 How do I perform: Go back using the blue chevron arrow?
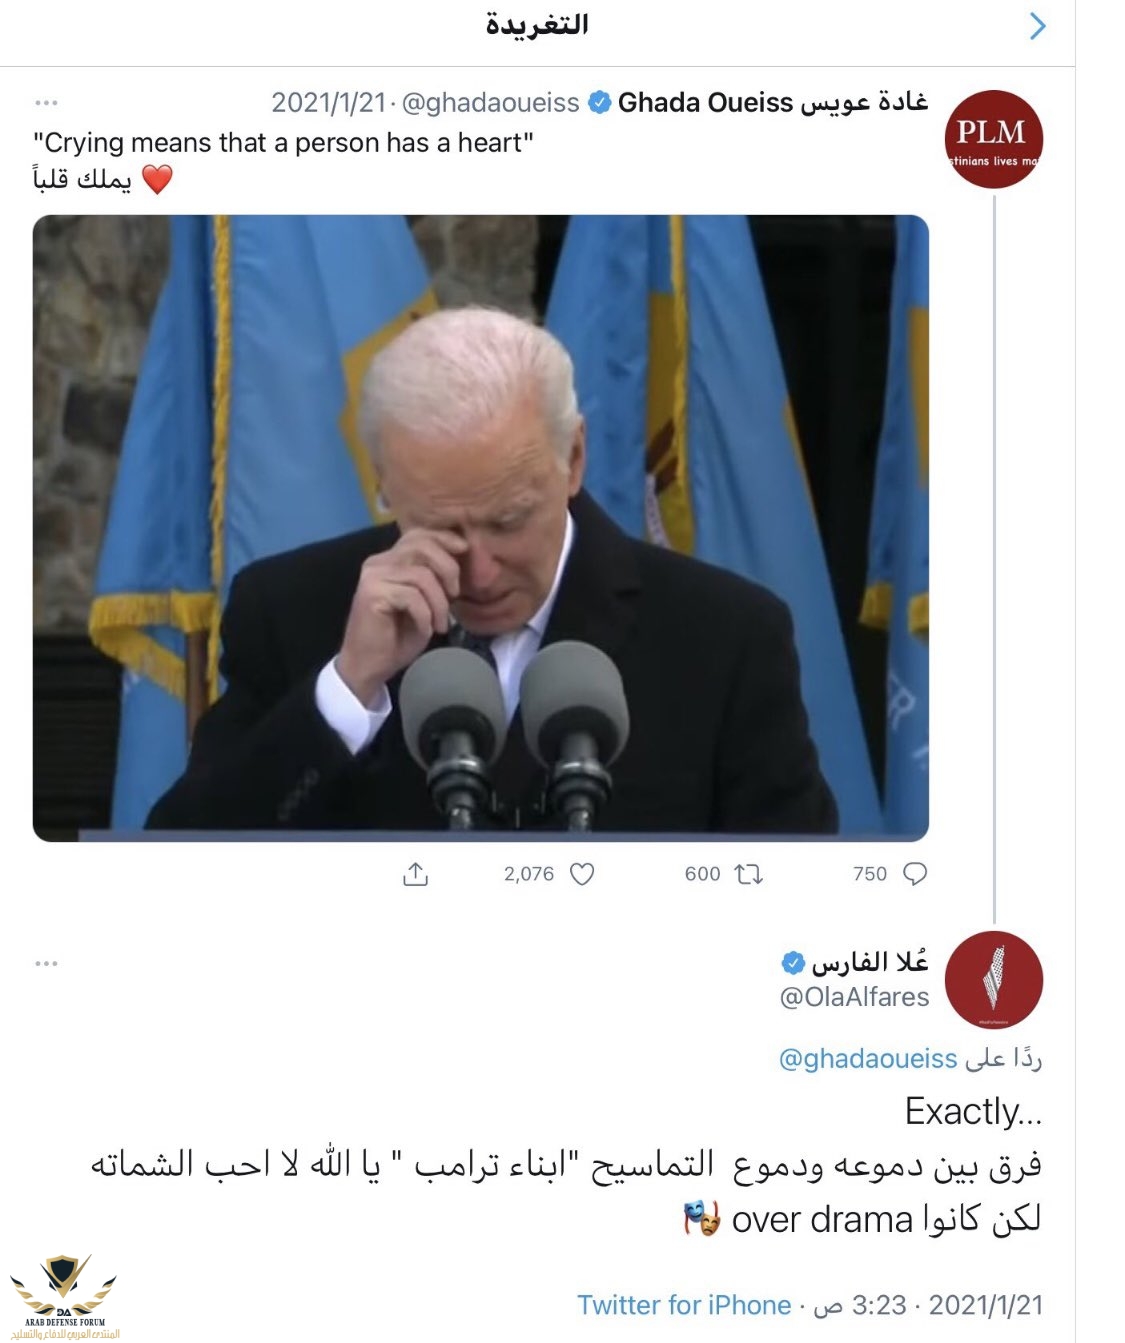click(1038, 26)
